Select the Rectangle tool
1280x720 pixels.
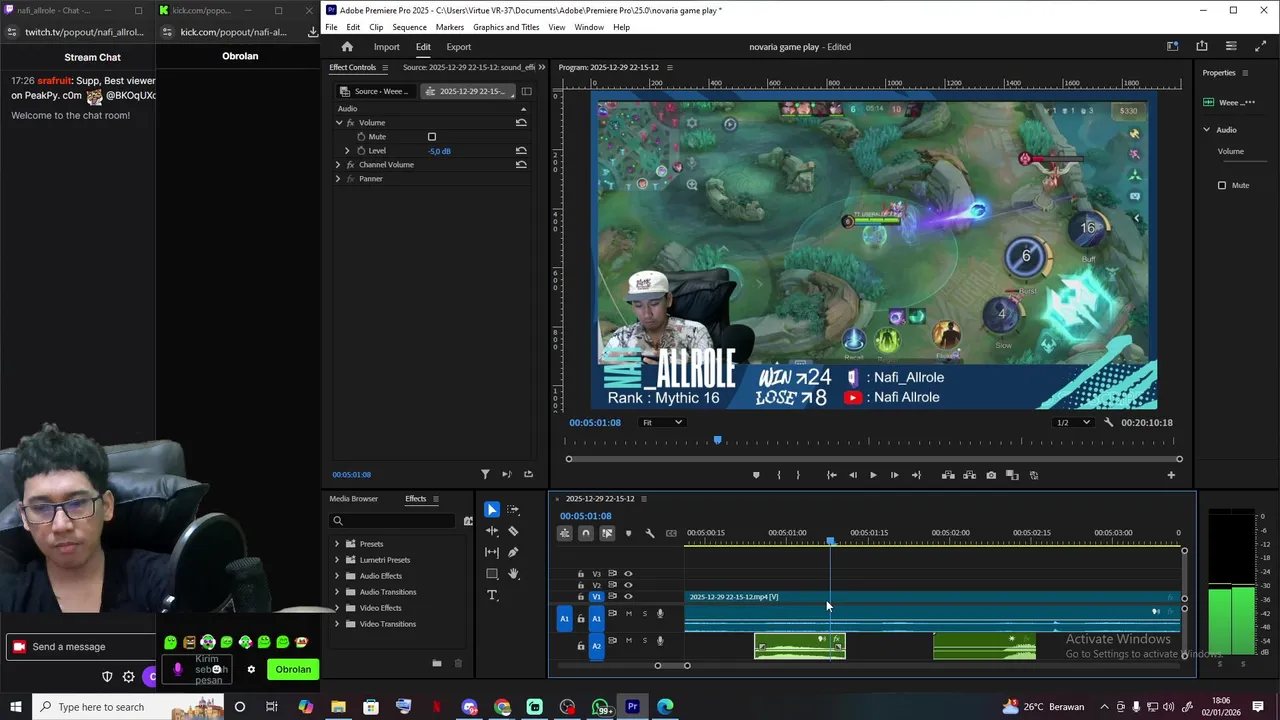pyautogui.click(x=492, y=574)
